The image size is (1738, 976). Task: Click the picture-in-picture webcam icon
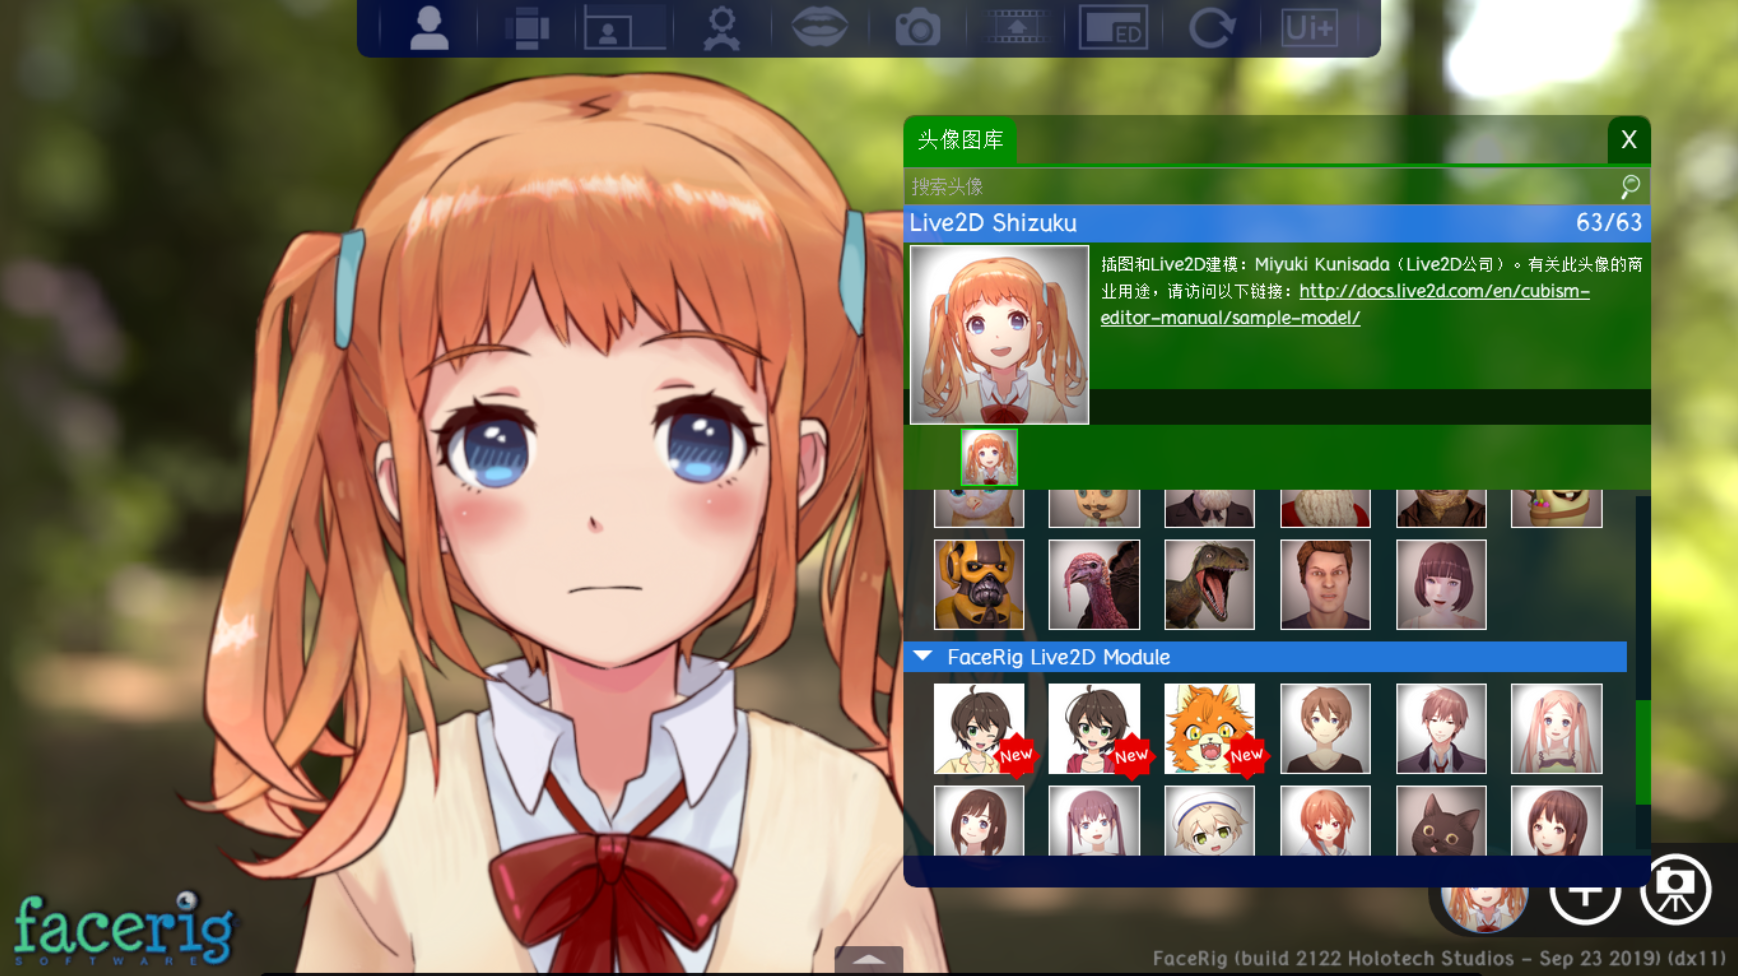[624, 28]
